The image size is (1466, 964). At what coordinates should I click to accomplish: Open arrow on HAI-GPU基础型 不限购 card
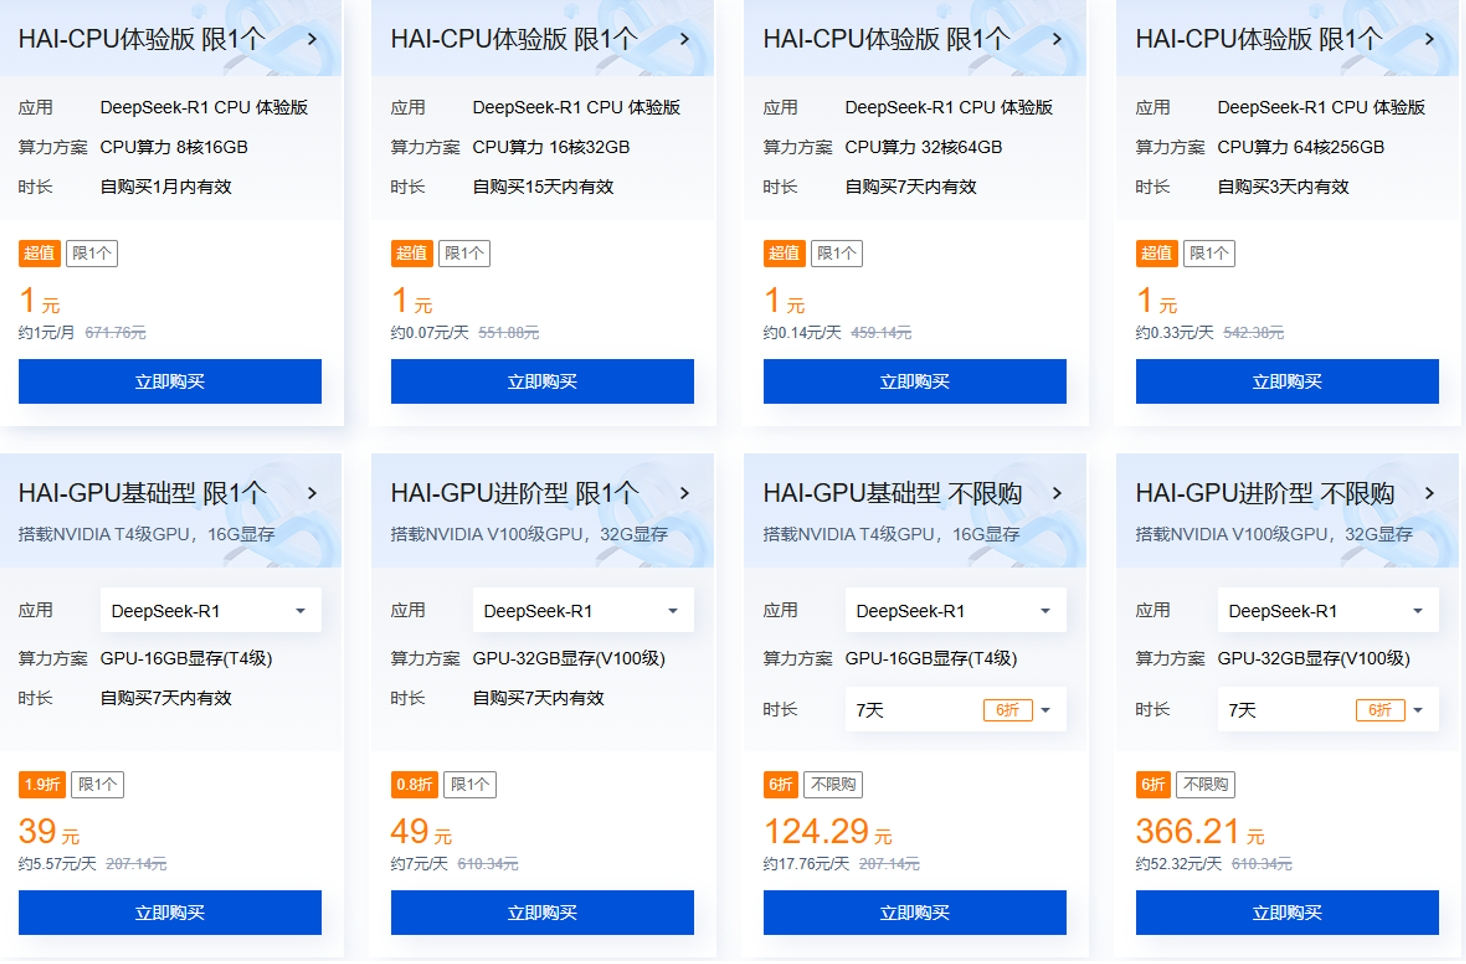[x=1058, y=493]
